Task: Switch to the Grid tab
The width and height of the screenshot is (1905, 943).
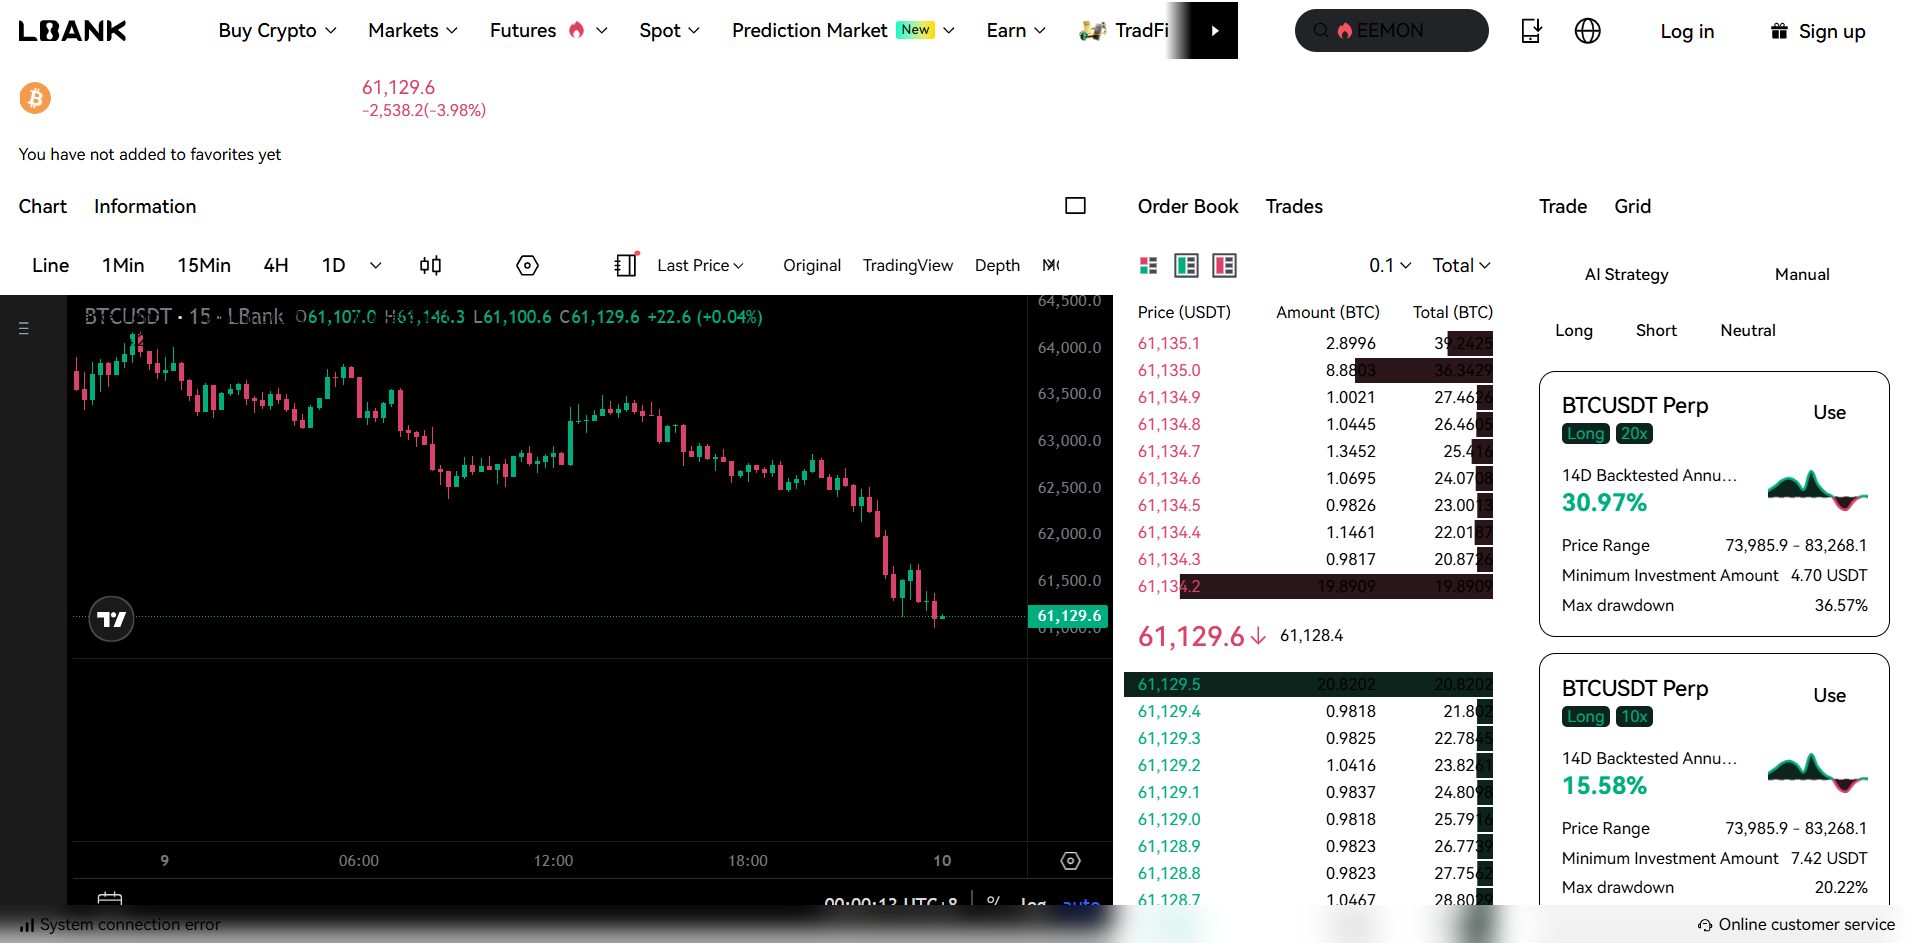Action: point(1632,206)
